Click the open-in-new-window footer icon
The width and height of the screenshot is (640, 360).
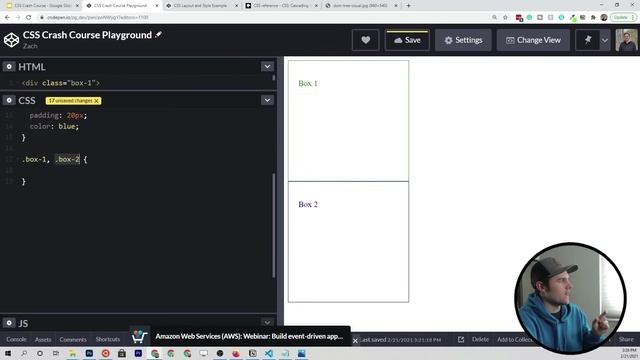pyautogui.click(x=461, y=339)
